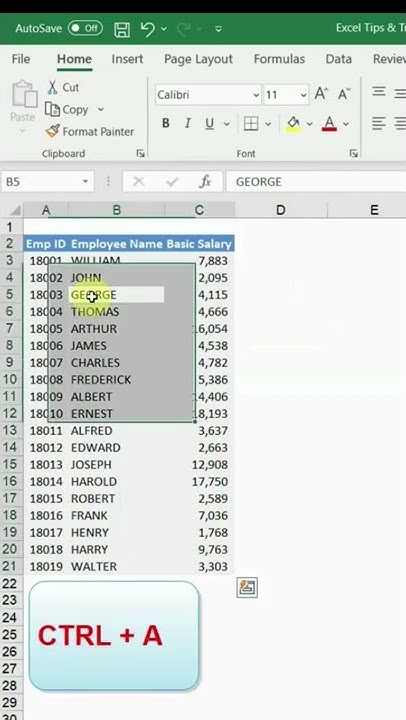Click the Top Align icon
Screen dimensions: 406x720
pyautogui.click(x=378, y=91)
